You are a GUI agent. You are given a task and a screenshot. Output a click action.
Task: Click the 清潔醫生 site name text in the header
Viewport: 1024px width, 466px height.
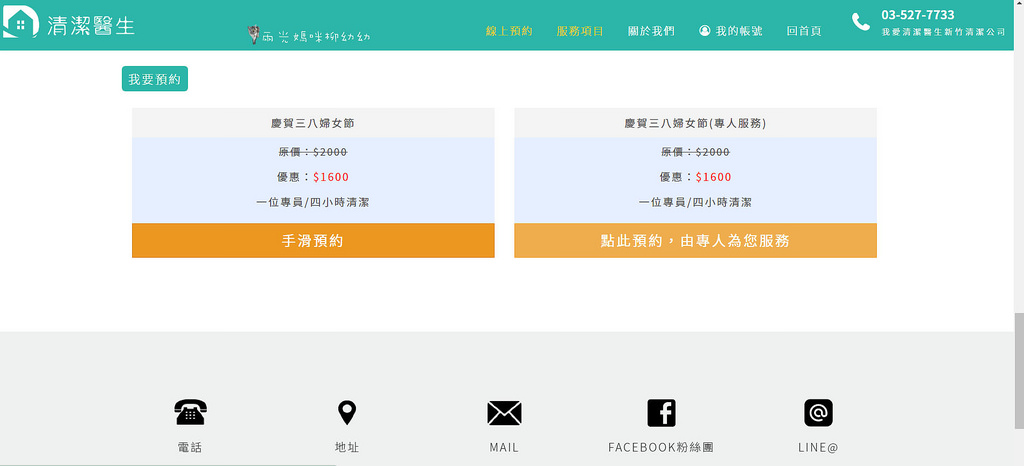coord(90,25)
